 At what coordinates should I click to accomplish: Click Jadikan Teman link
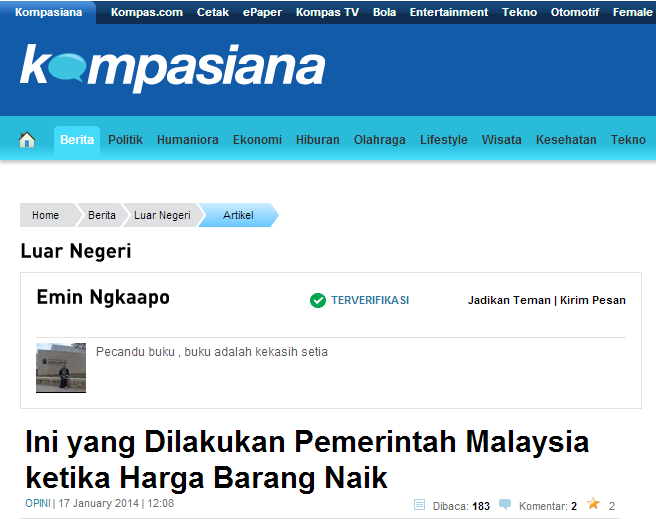tap(509, 300)
